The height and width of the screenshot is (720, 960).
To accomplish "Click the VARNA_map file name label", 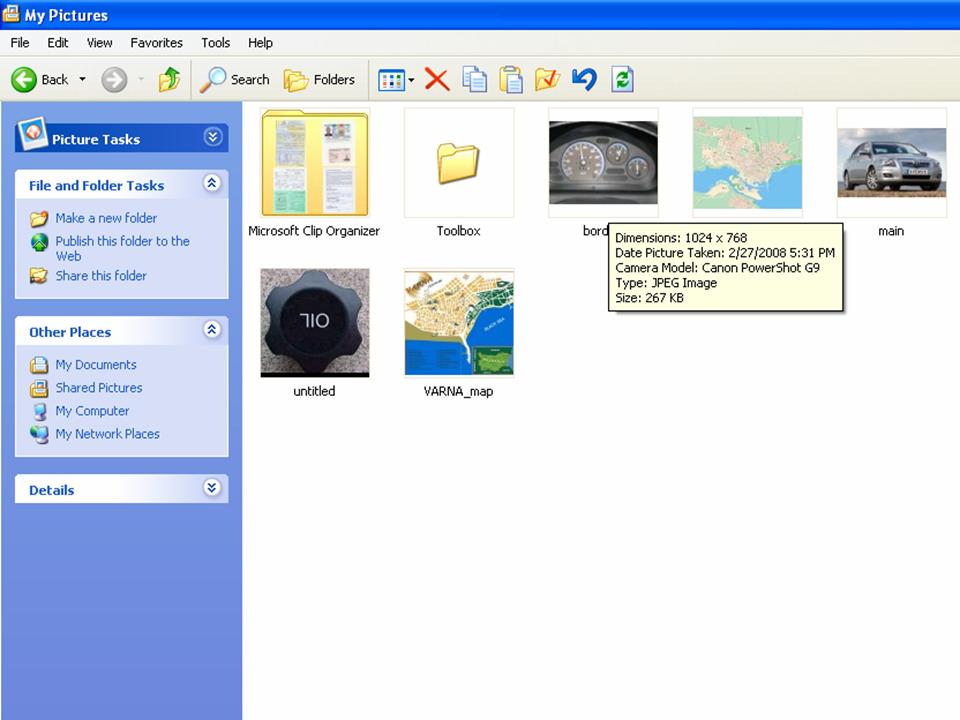I will click(459, 391).
